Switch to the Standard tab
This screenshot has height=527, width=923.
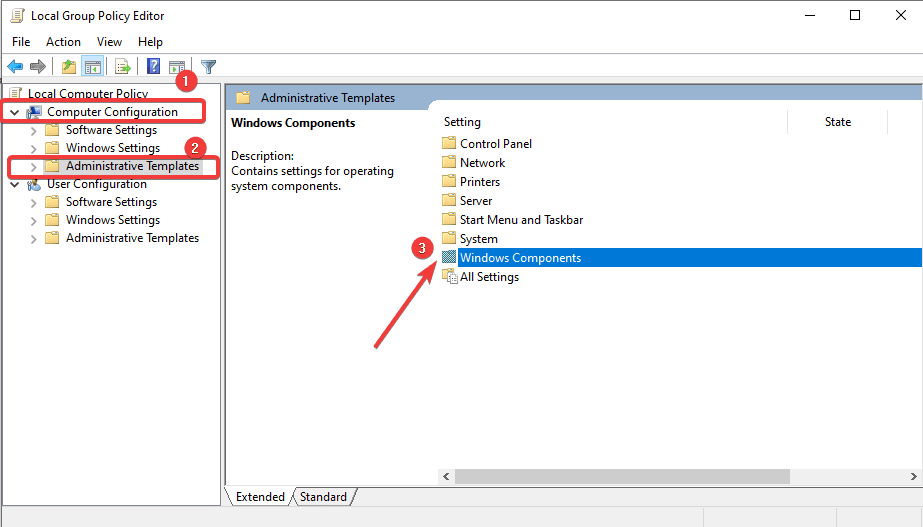(x=323, y=497)
